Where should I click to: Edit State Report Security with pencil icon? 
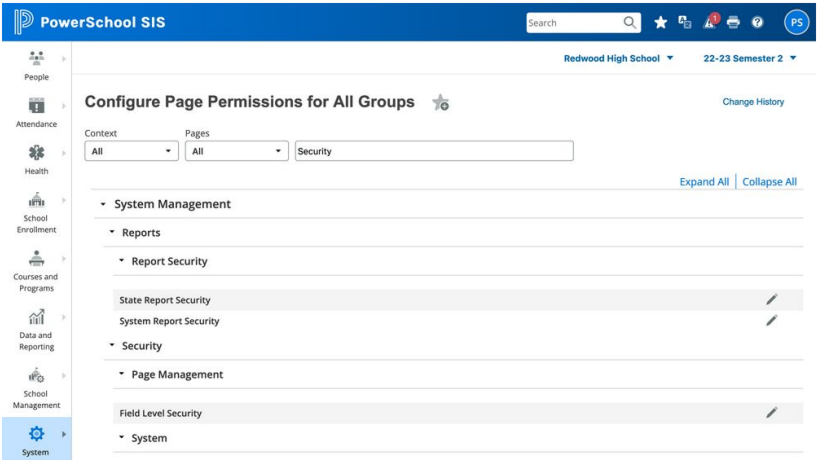tap(771, 299)
